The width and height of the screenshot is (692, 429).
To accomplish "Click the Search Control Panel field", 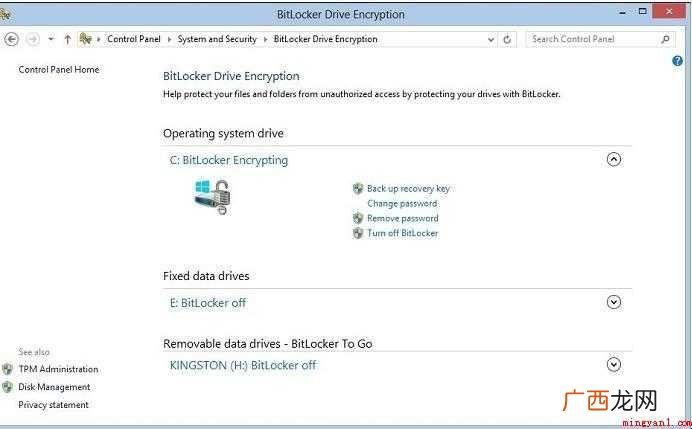I will coord(600,39).
